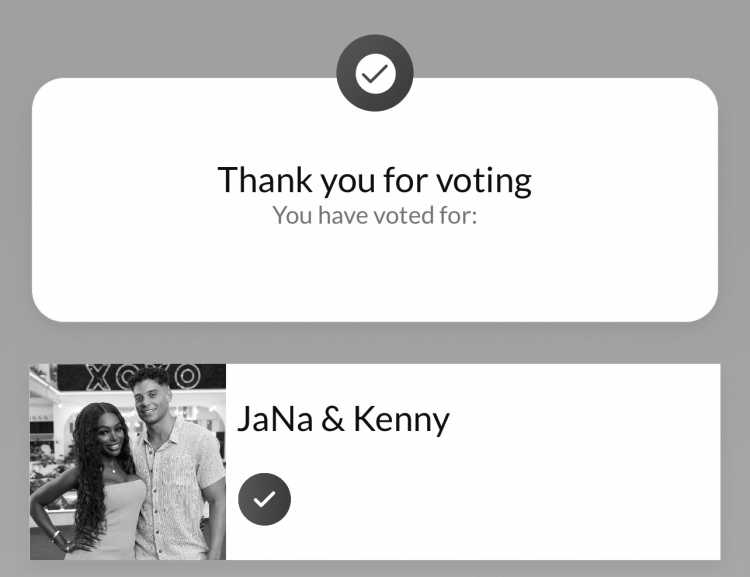This screenshot has height=577, width=750.
Task: Click the ampersand between JaNa and Kenny
Action: click(333, 419)
